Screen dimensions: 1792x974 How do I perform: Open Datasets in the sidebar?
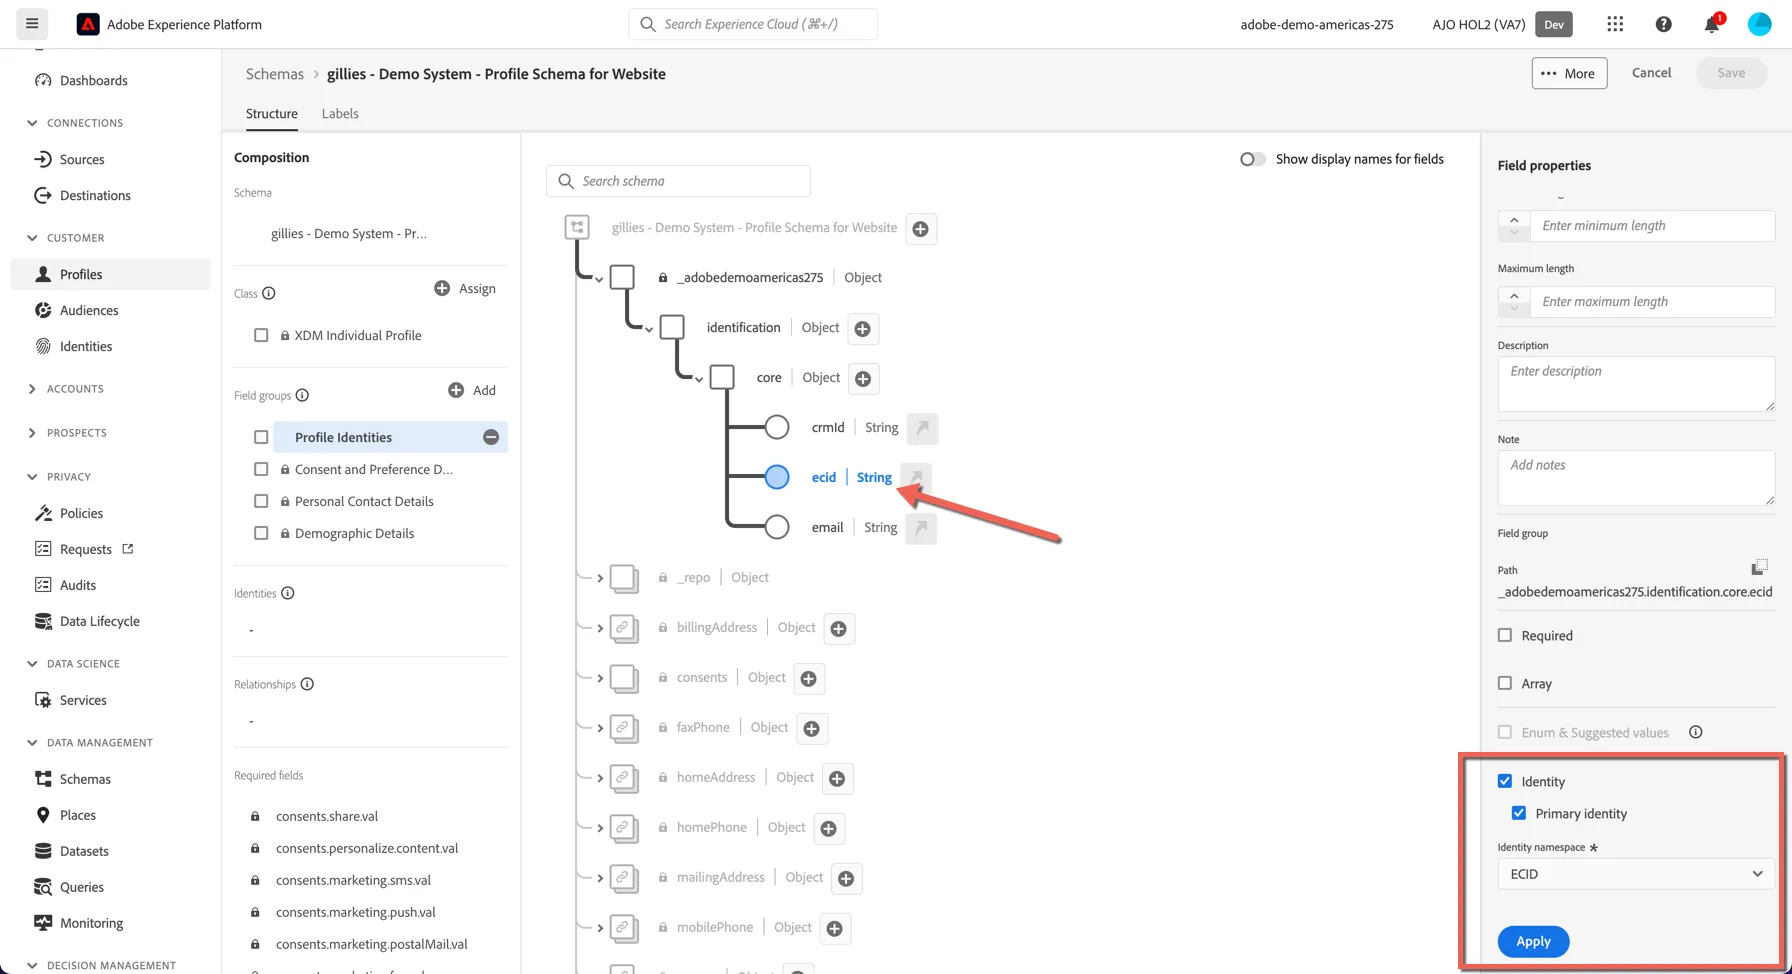point(84,851)
